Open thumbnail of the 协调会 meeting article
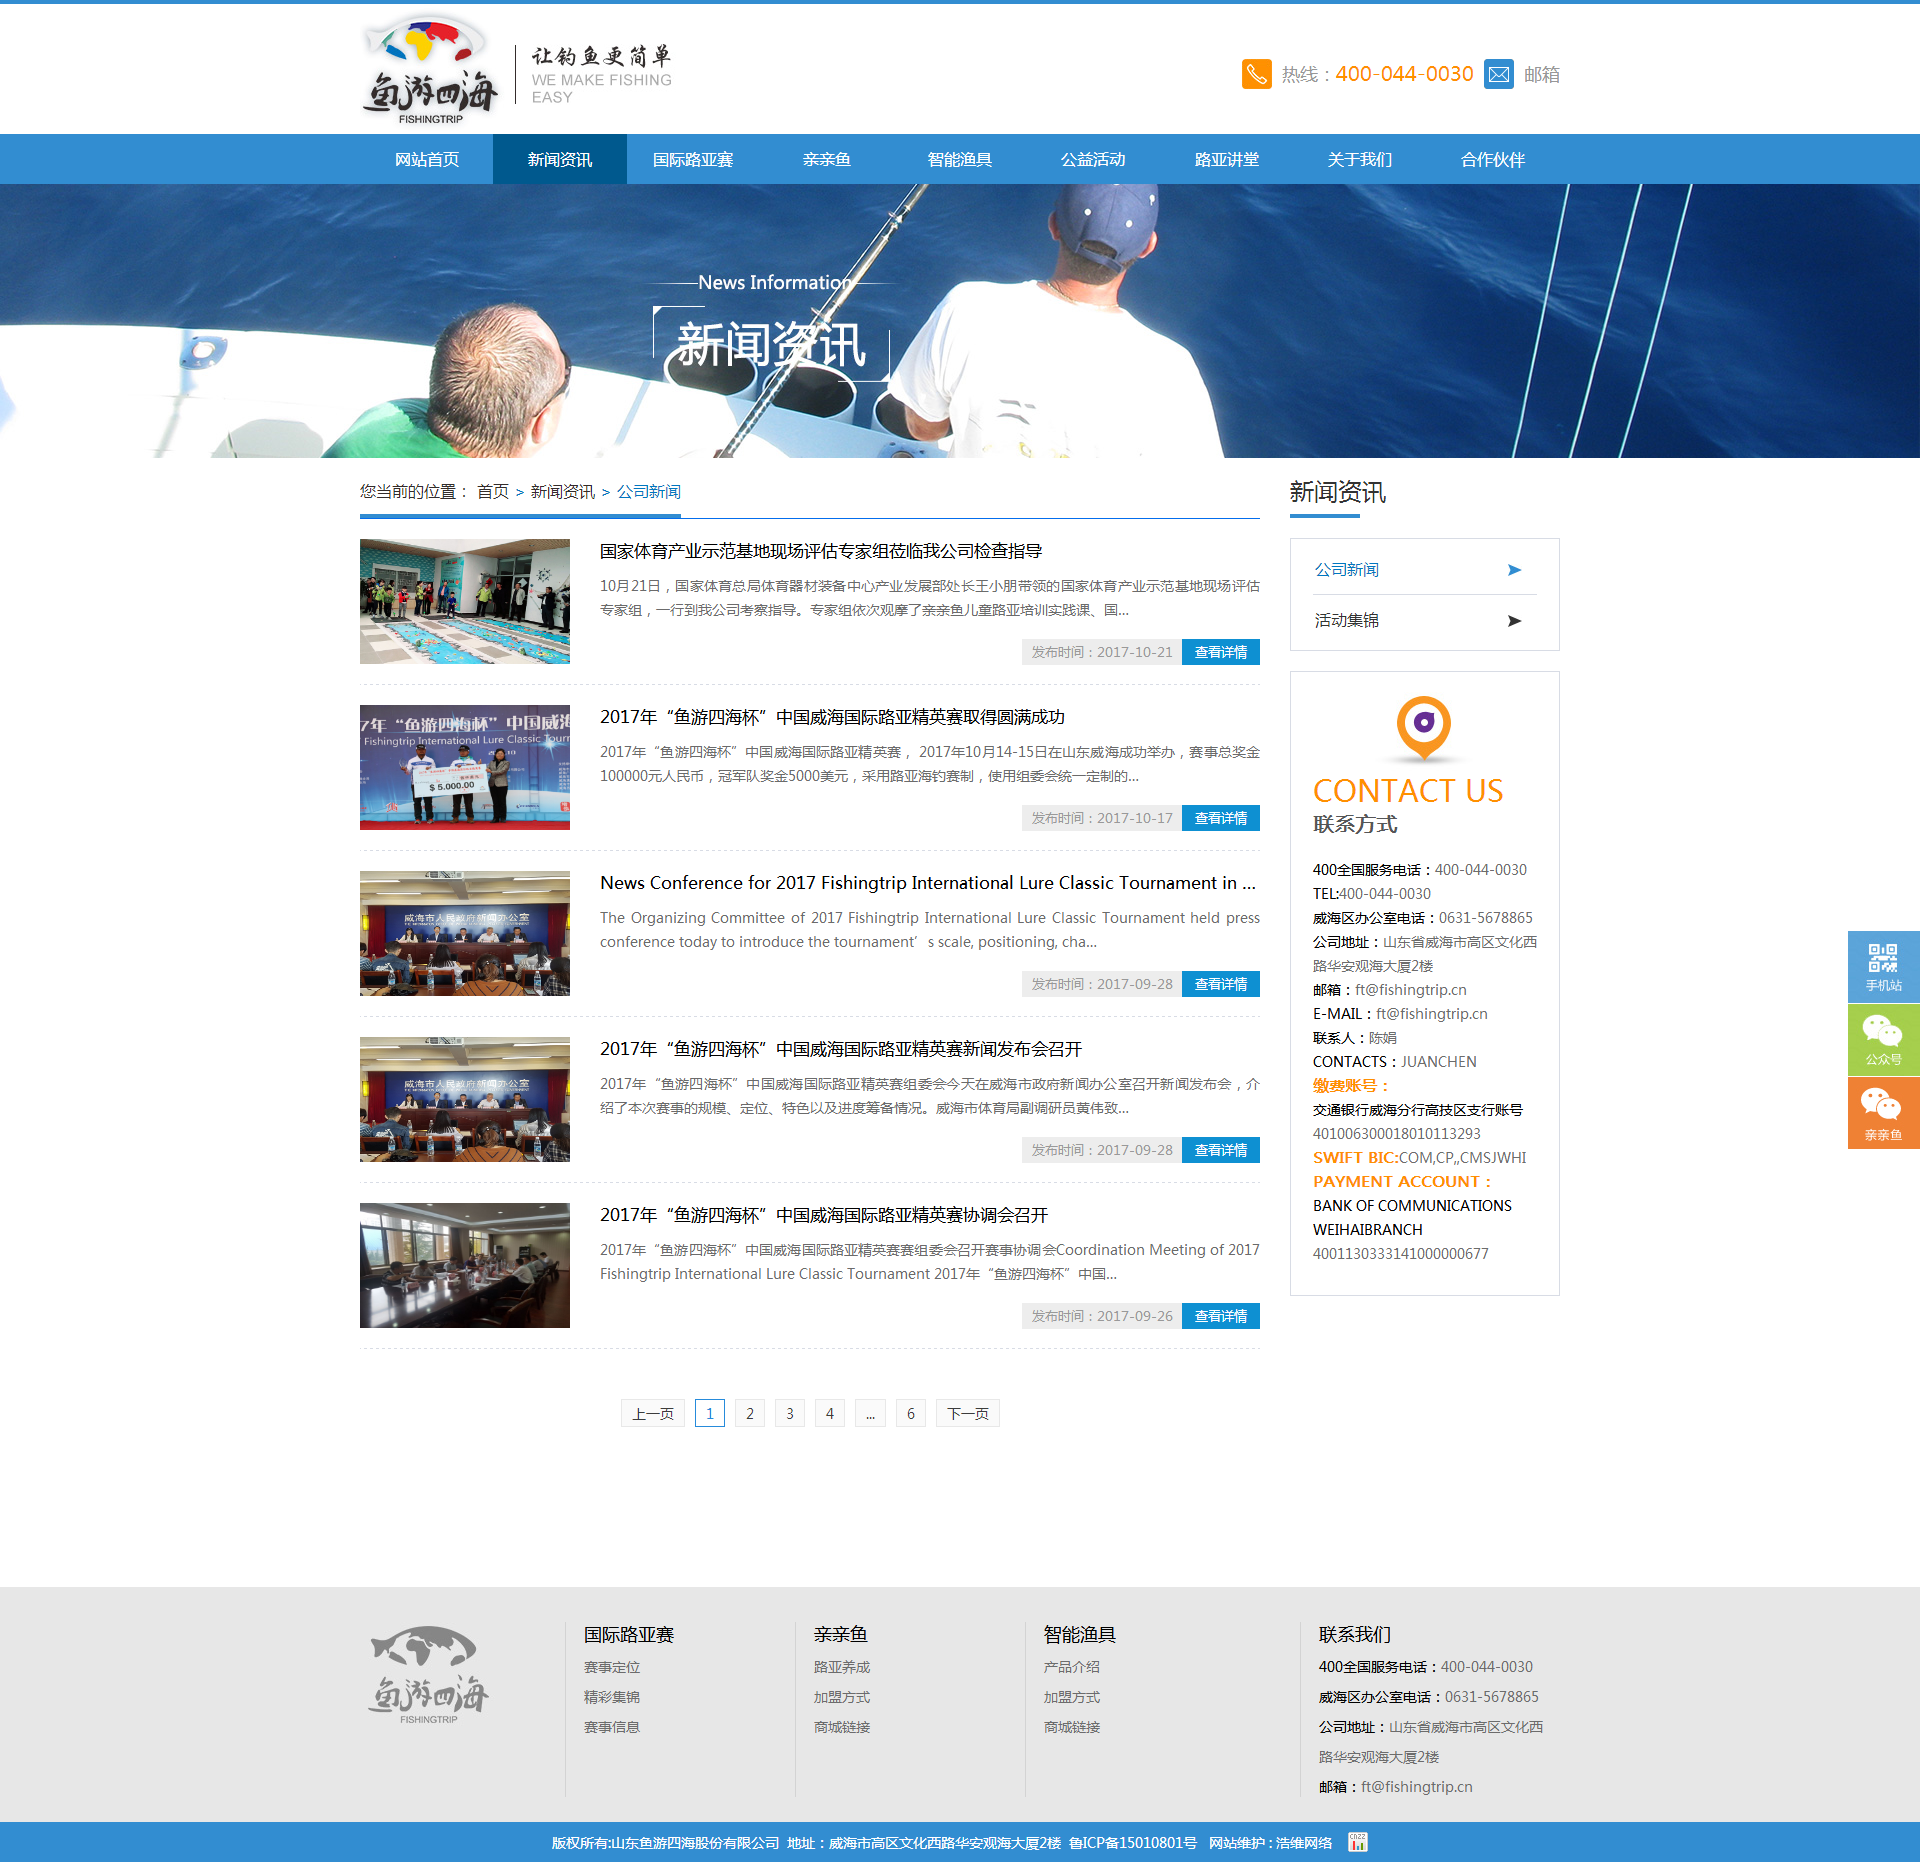This screenshot has height=1862, width=1920. [465, 1265]
